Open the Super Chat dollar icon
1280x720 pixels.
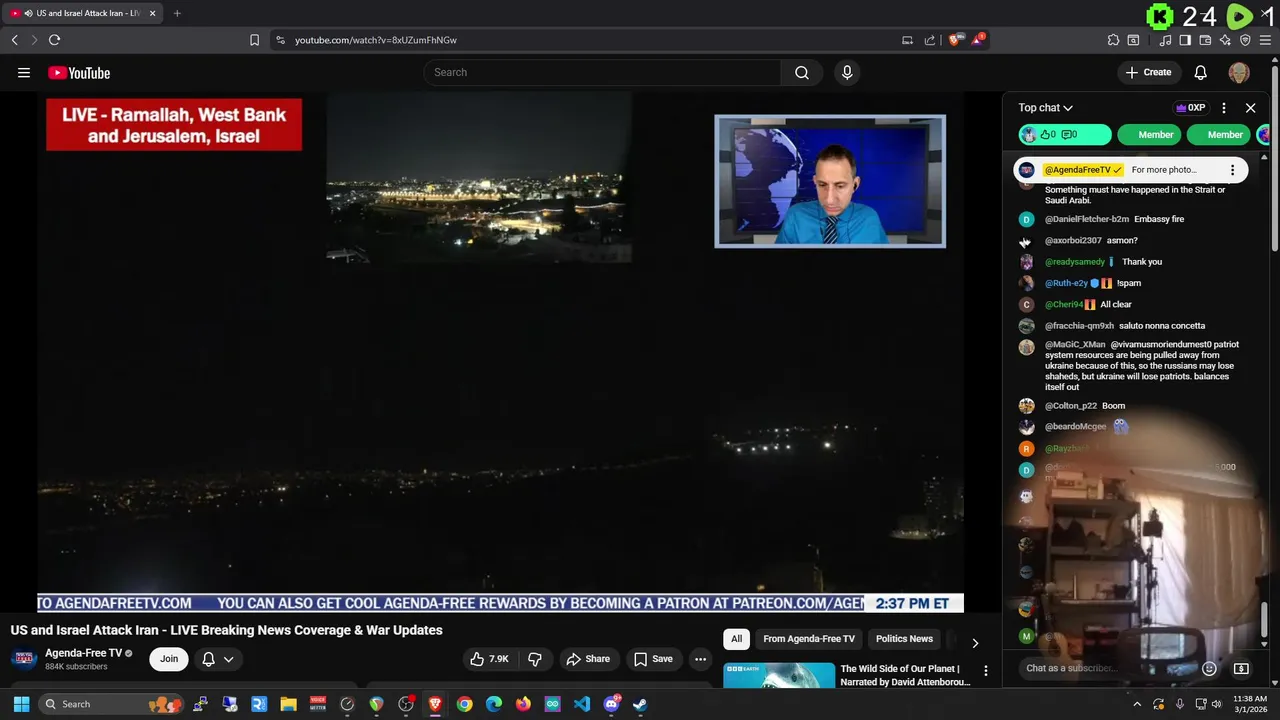[x=1241, y=668]
